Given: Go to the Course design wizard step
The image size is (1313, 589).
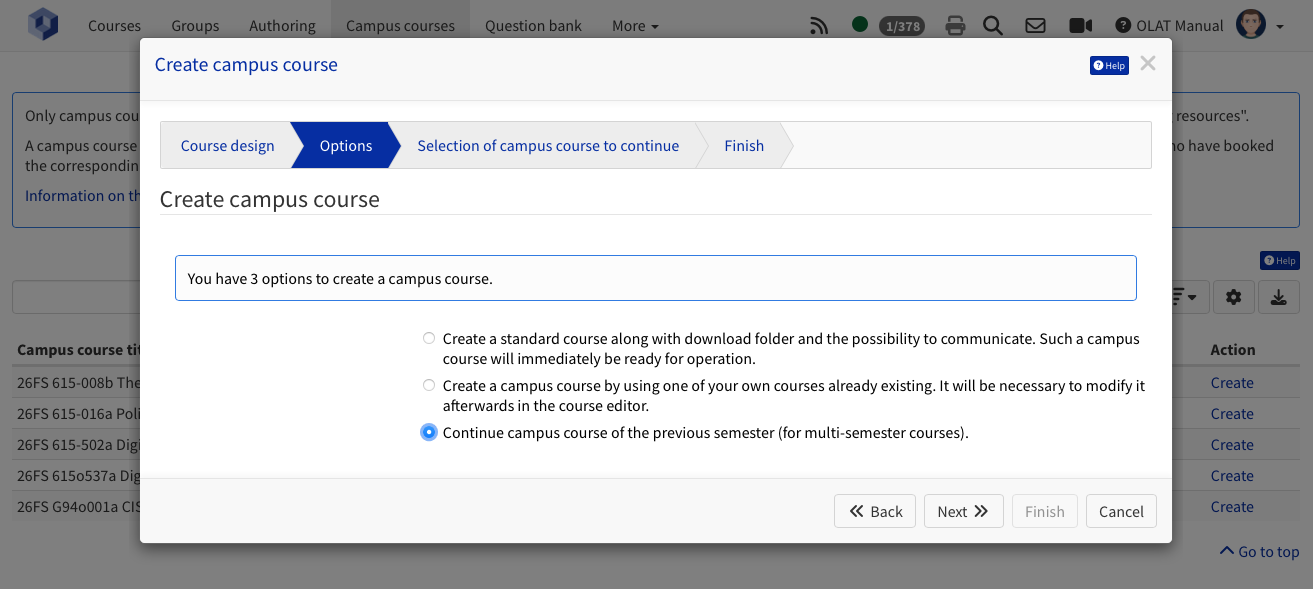Looking at the screenshot, I should pyautogui.click(x=227, y=146).
